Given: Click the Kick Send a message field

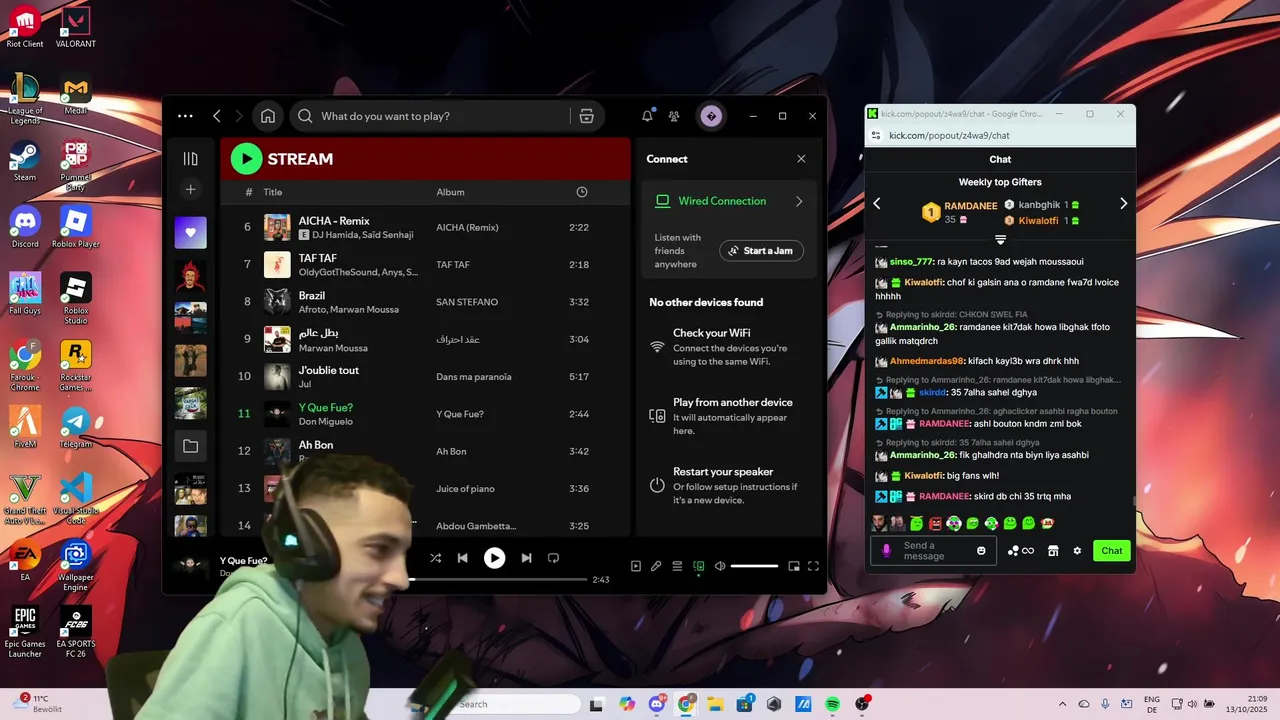Looking at the screenshot, I should tap(934, 551).
